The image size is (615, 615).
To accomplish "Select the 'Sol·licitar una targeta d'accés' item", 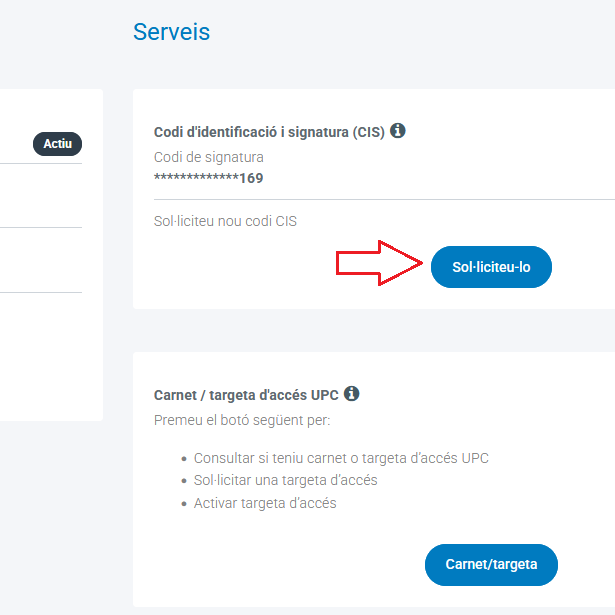I will click(285, 480).
